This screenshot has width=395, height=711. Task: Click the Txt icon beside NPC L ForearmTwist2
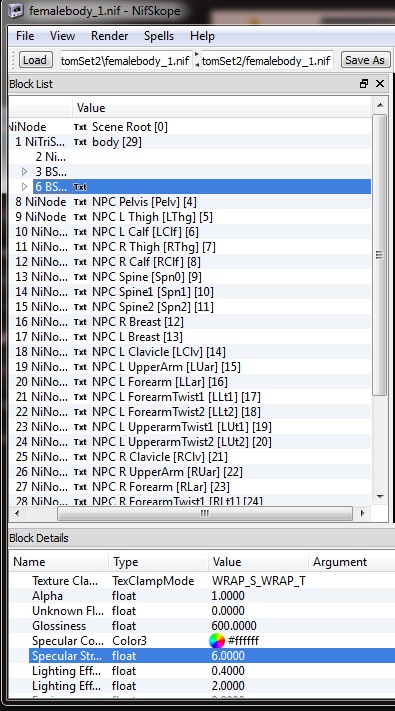tap(80, 412)
